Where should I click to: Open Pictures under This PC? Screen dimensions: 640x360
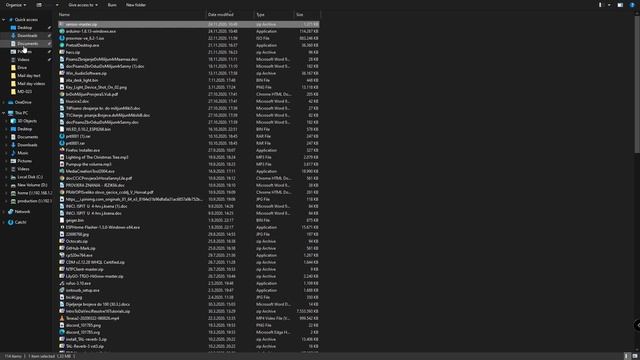(24, 161)
